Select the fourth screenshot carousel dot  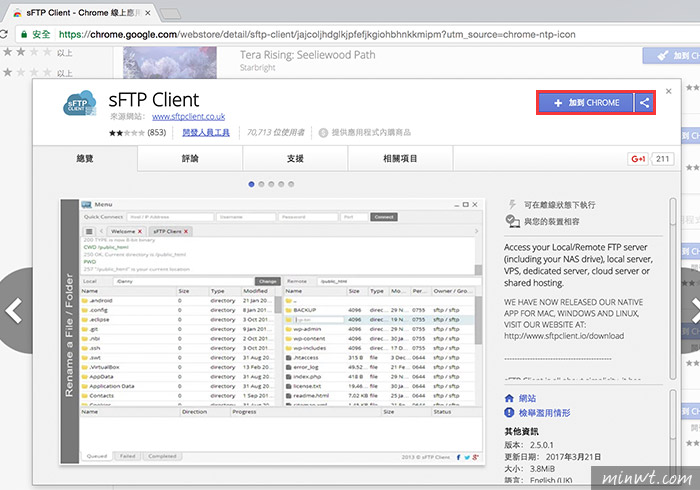click(x=281, y=184)
